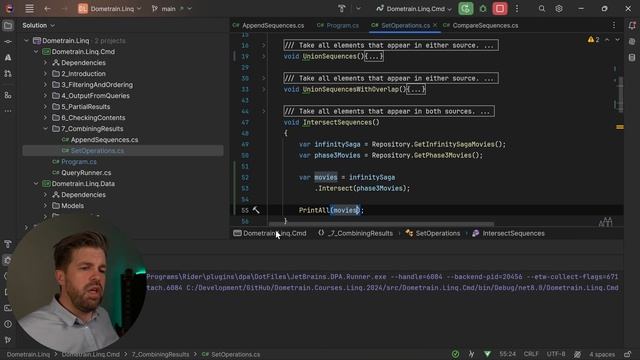The image size is (640, 360).
Task: Open the Terminal tool window icon
Action: pyautogui.click(x=8, y=308)
